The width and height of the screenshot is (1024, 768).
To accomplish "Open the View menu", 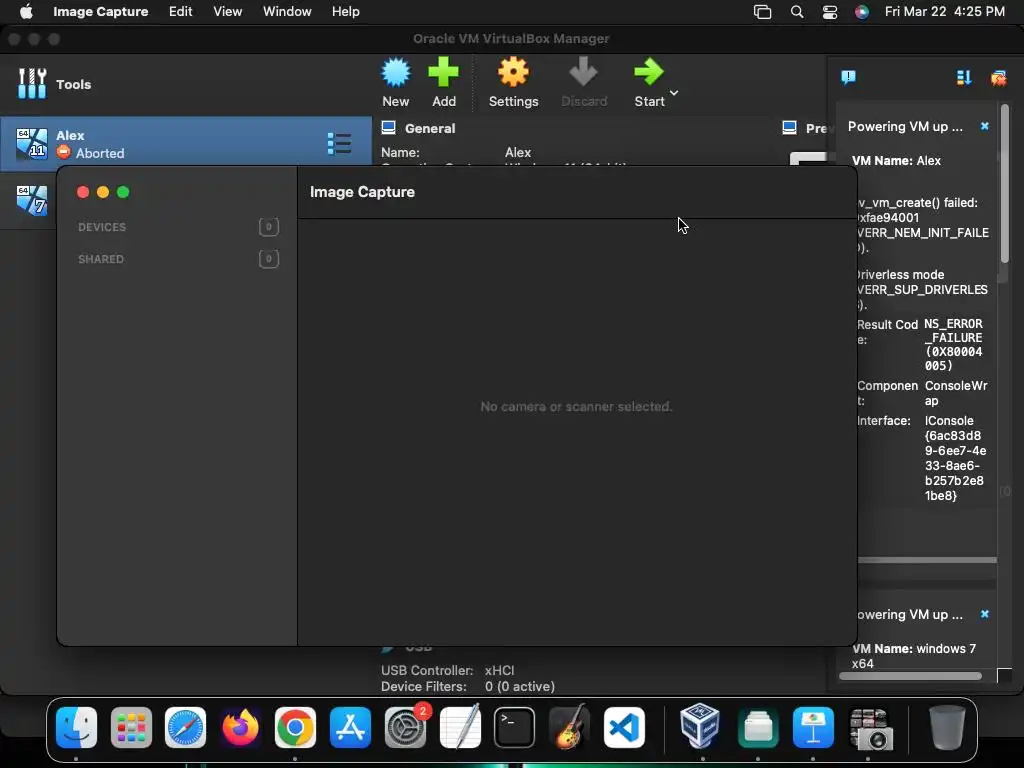I will [x=227, y=11].
